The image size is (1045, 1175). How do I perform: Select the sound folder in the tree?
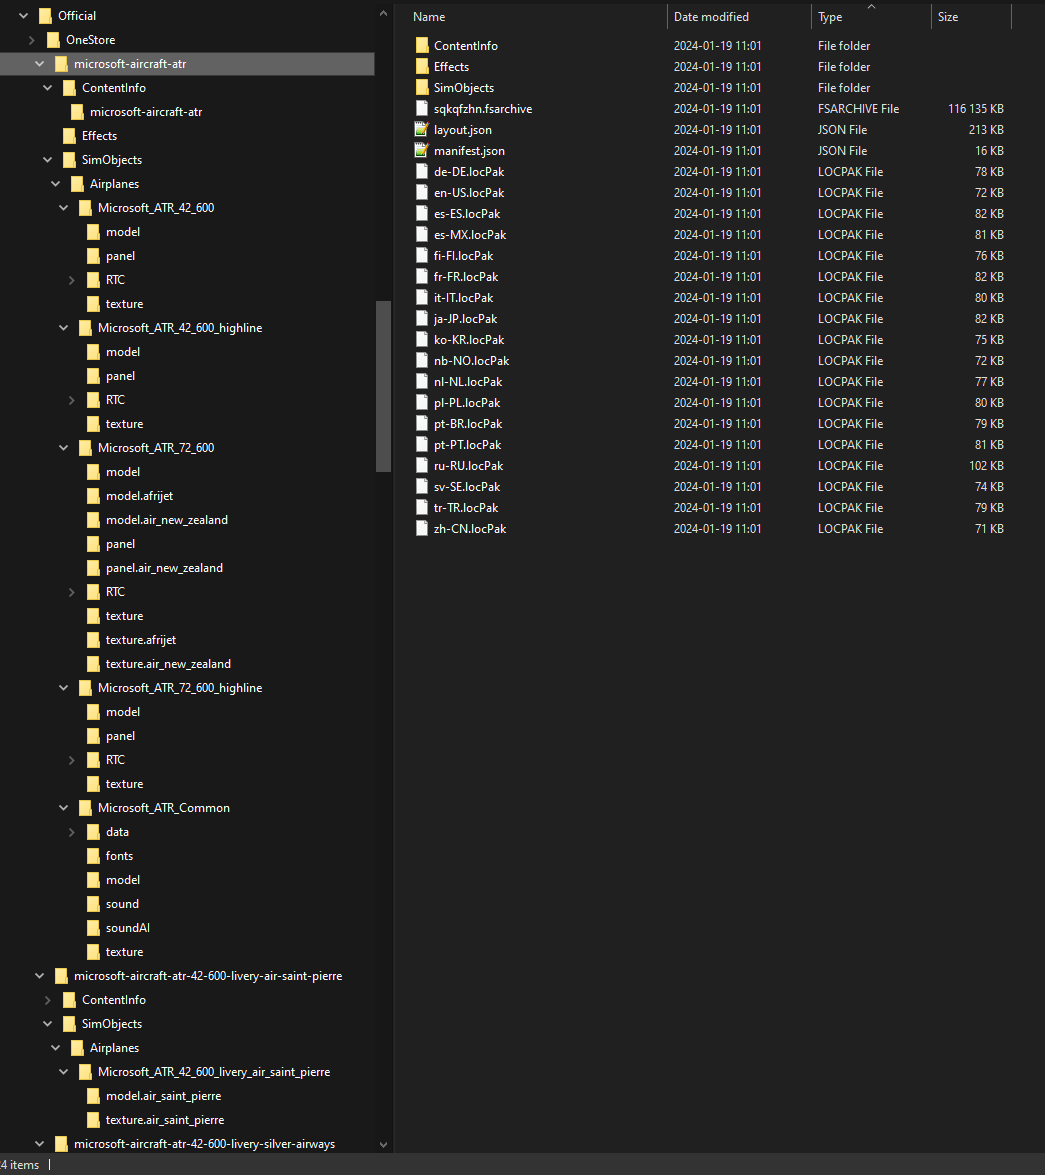point(122,904)
